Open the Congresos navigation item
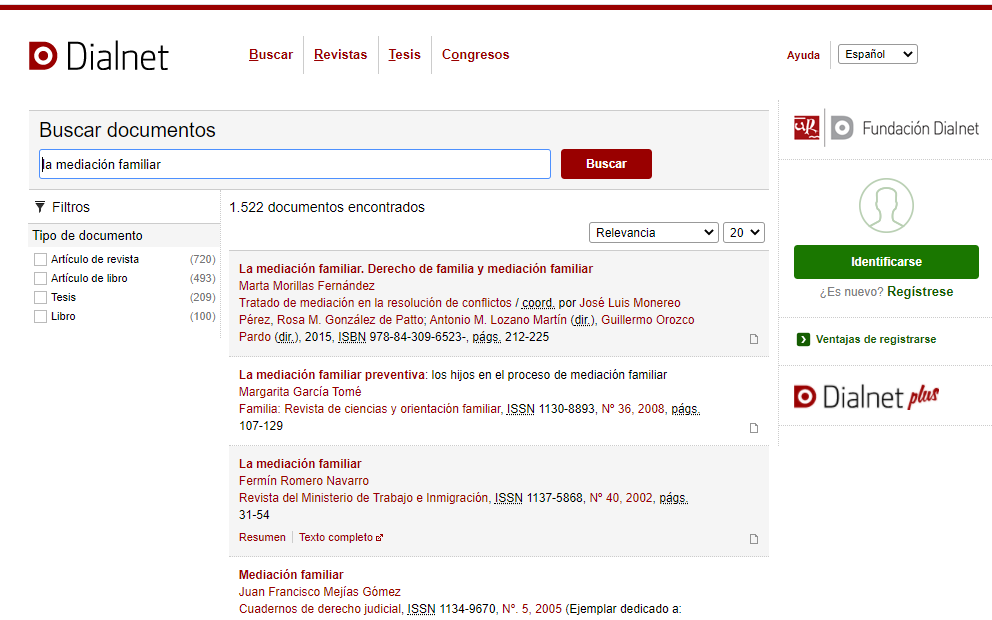 tap(475, 55)
